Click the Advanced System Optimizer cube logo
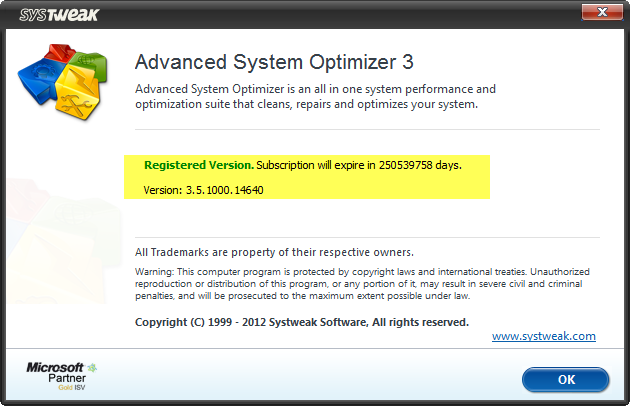630x406 pixels. pos(63,82)
